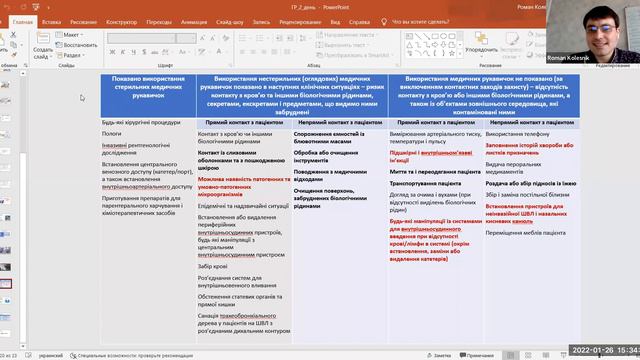
Task: Switch to Reading view icon
Action: coord(546,356)
